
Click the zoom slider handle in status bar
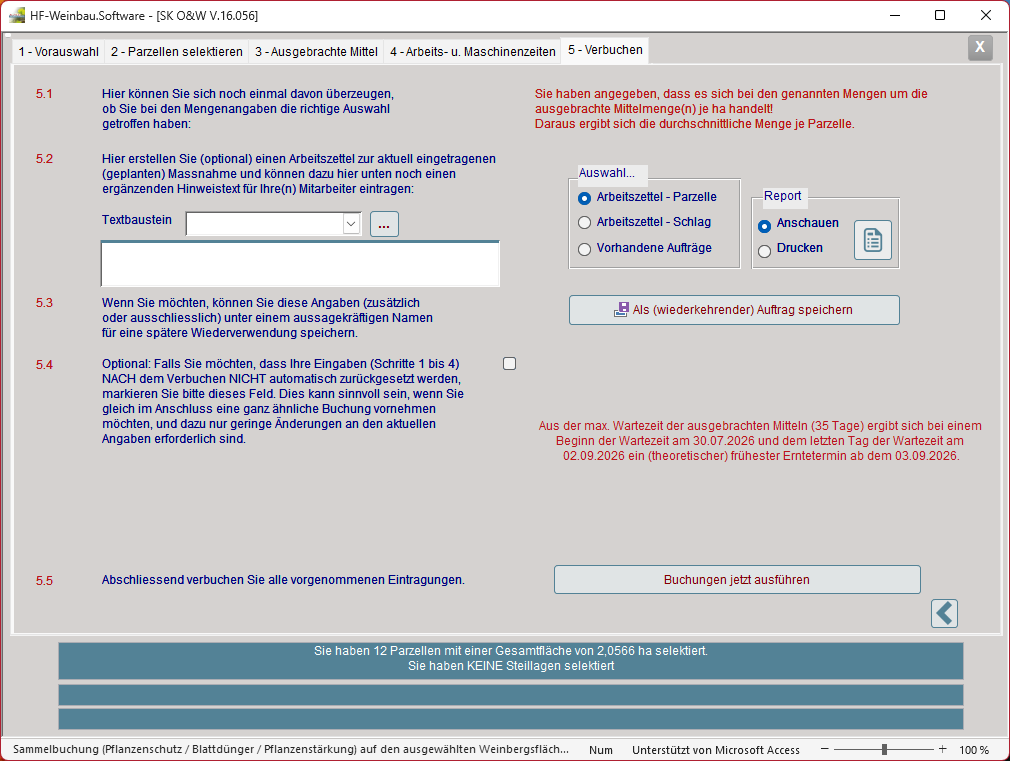pos(884,749)
